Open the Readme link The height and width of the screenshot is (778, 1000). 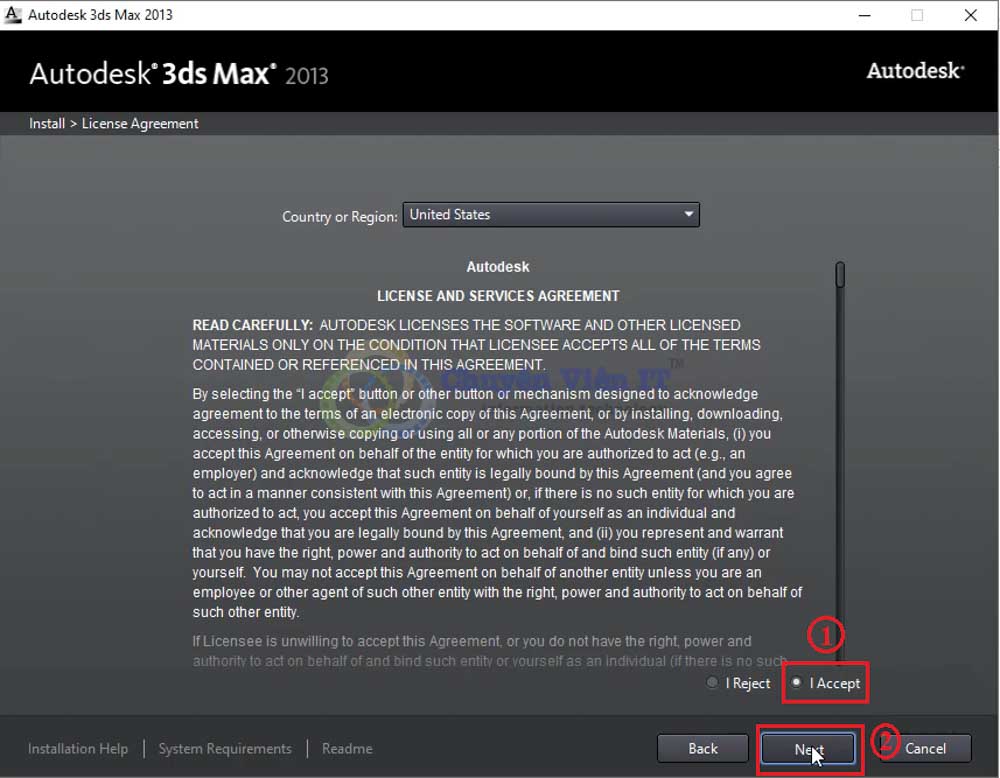[x=347, y=749]
